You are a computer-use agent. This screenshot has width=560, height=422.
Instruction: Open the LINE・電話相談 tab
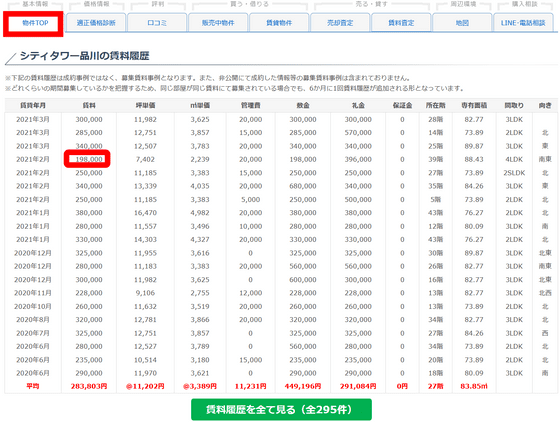[523, 23]
